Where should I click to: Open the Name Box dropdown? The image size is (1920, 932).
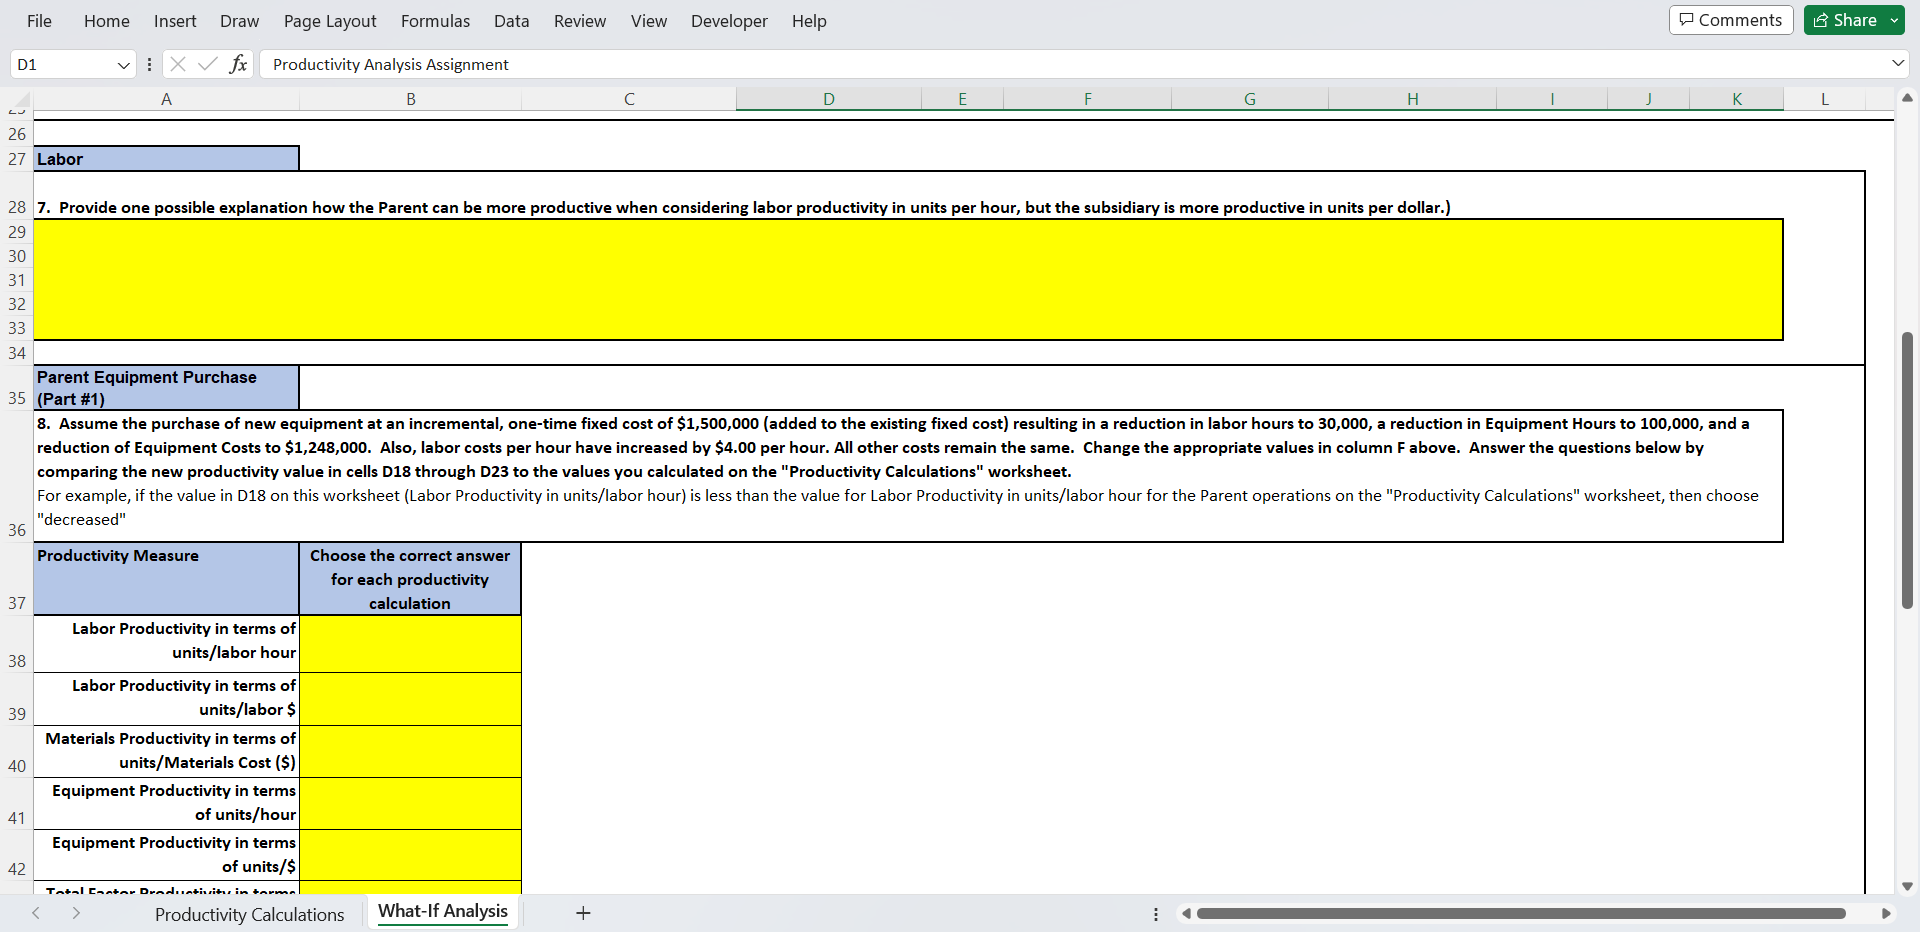(x=123, y=63)
